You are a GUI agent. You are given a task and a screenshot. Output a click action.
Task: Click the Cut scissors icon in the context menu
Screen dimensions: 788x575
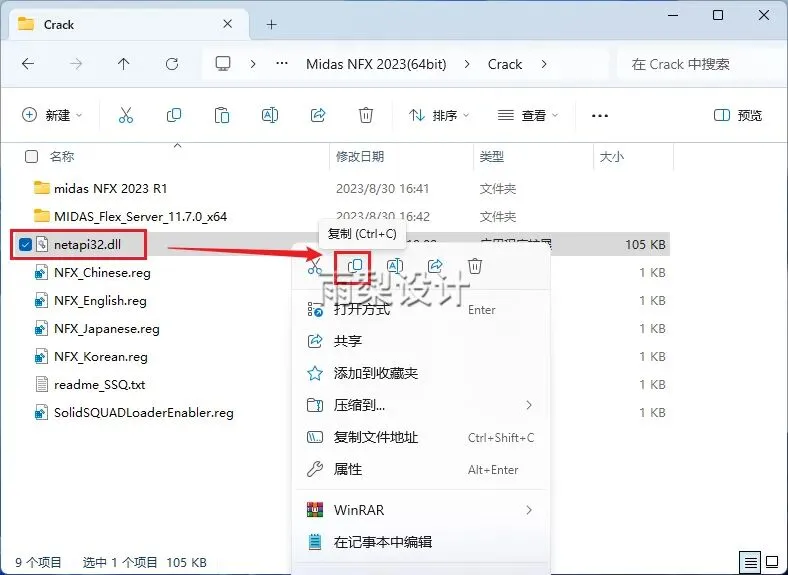(x=315, y=266)
